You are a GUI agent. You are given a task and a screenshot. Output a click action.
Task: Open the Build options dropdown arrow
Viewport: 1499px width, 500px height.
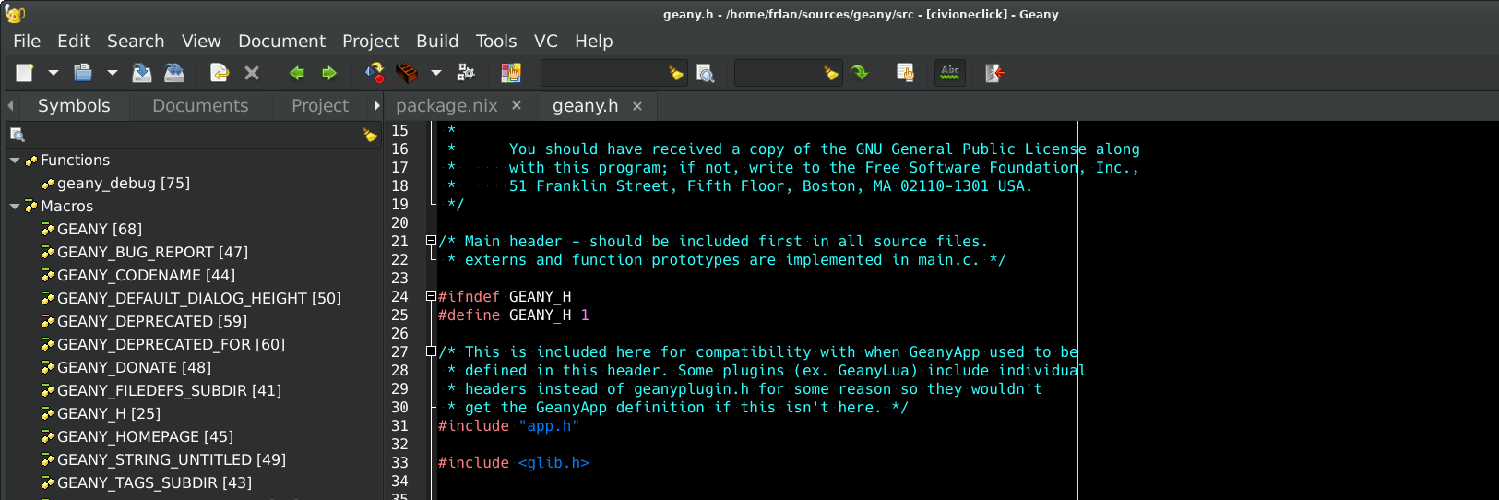coord(435,73)
